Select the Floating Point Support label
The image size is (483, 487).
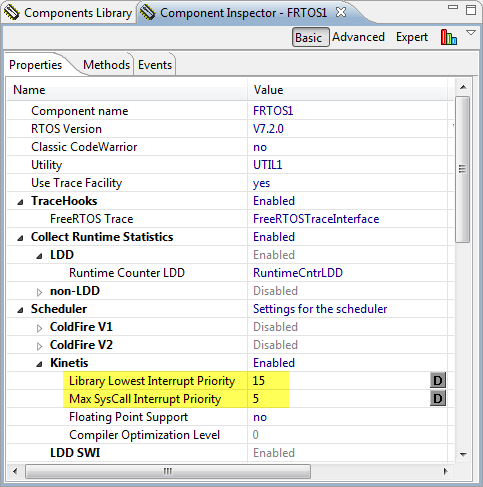click(x=128, y=417)
